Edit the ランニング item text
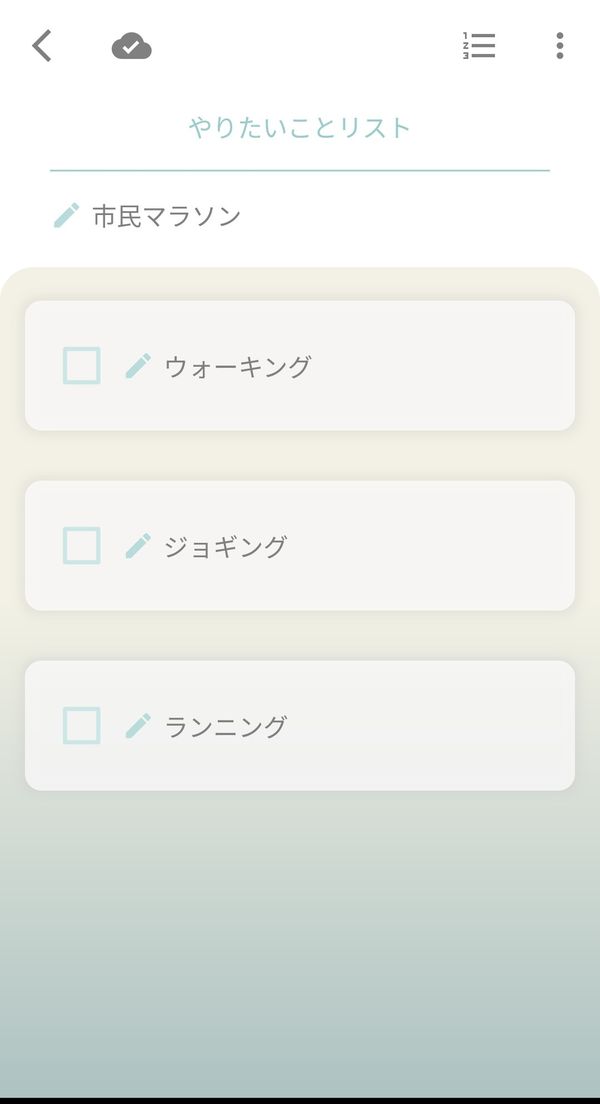The width and height of the screenshot is (600, 1104). pos(226,727)
